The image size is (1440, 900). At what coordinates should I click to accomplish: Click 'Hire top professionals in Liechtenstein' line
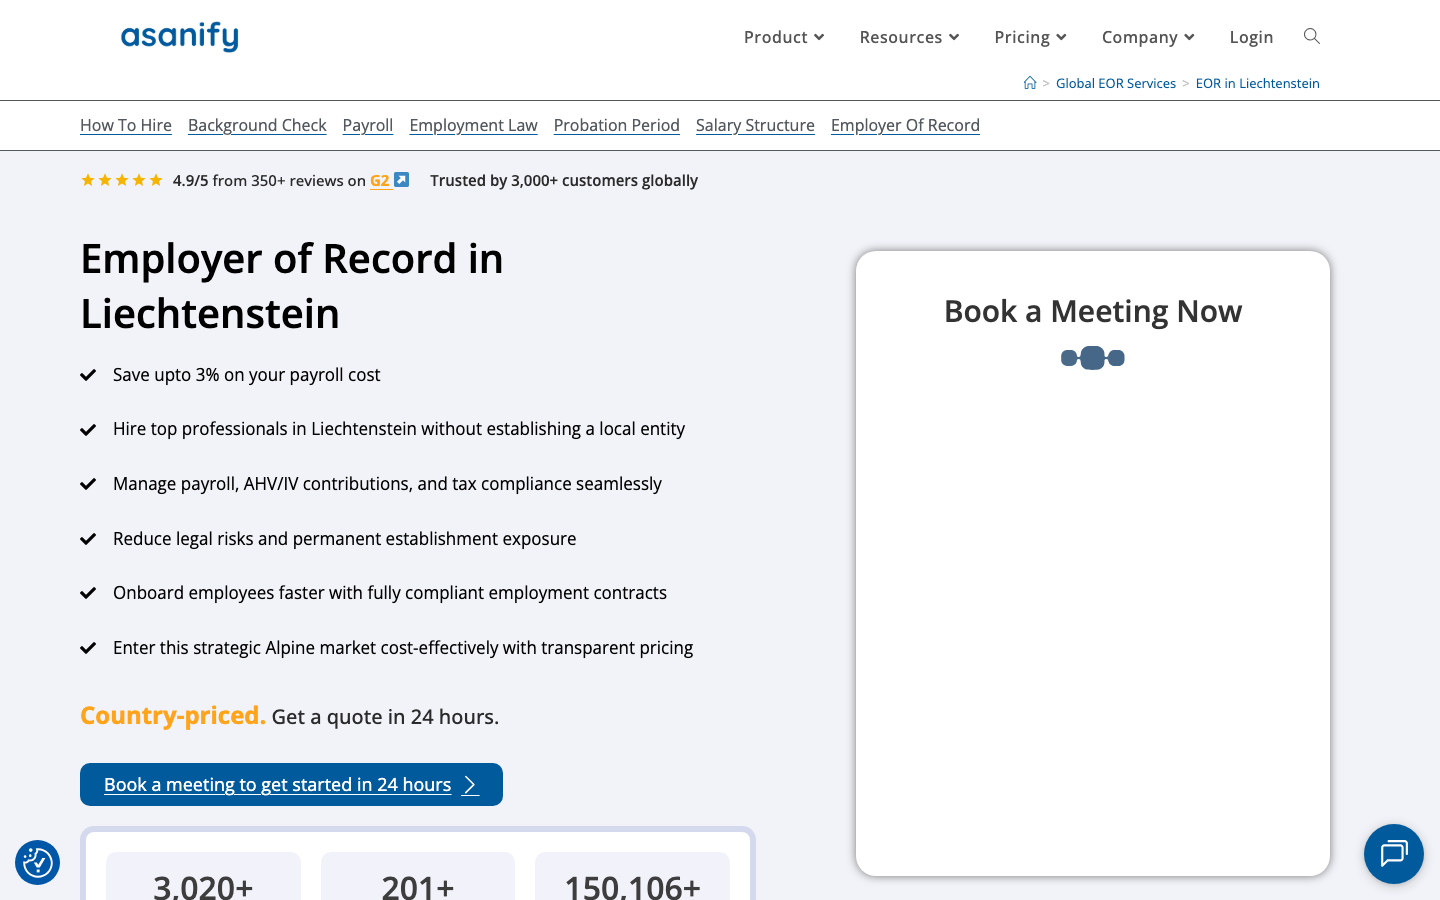click(x=399, y=429)
